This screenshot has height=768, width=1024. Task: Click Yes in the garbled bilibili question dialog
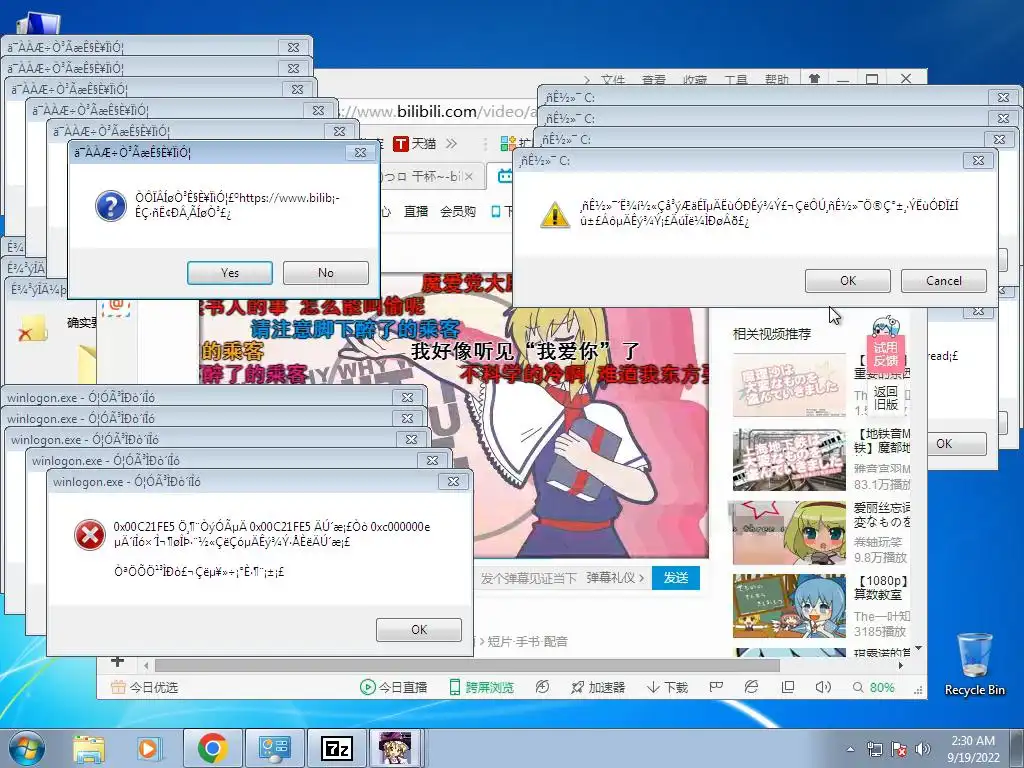(x=230, y=273)
